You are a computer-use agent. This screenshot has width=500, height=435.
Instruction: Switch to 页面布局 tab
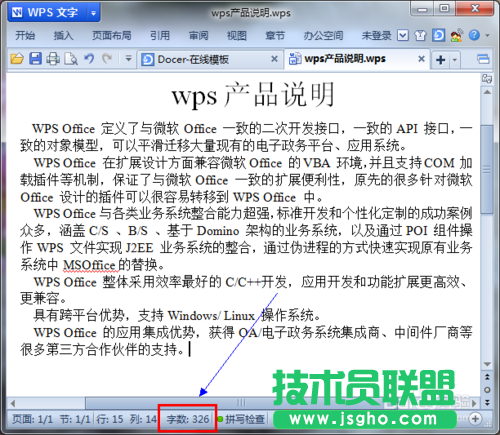tap(112, 35)
